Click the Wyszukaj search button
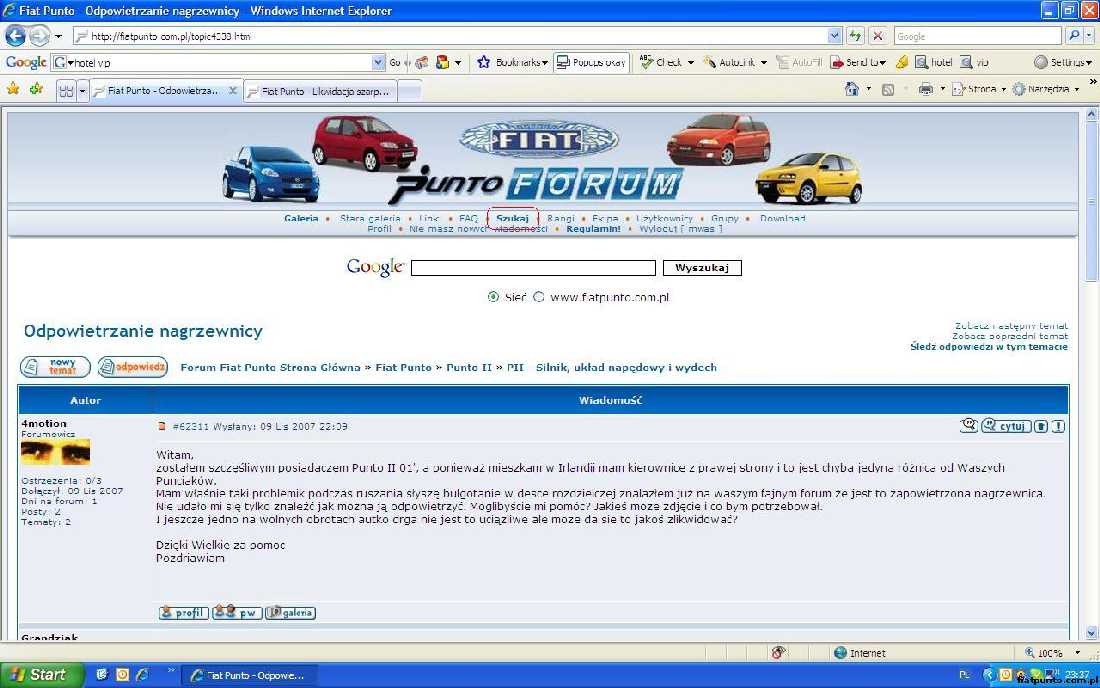 702,268
